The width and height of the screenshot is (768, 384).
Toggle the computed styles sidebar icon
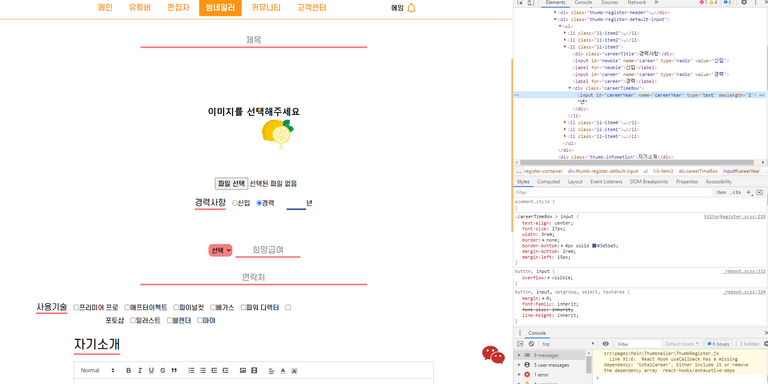(760, 192)
